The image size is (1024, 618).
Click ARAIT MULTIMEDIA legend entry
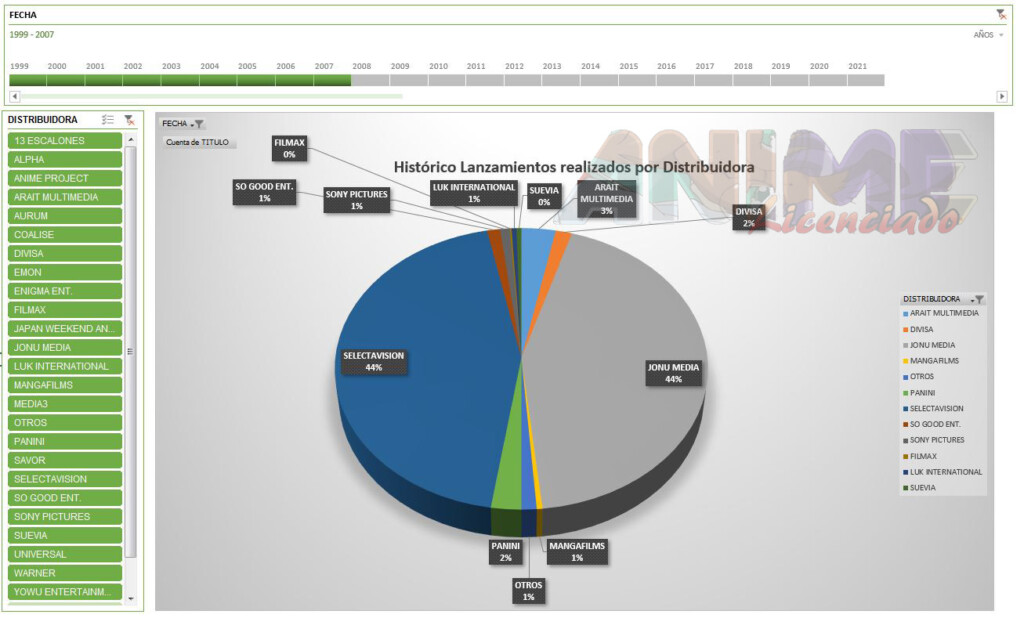(x=940, y=314)
